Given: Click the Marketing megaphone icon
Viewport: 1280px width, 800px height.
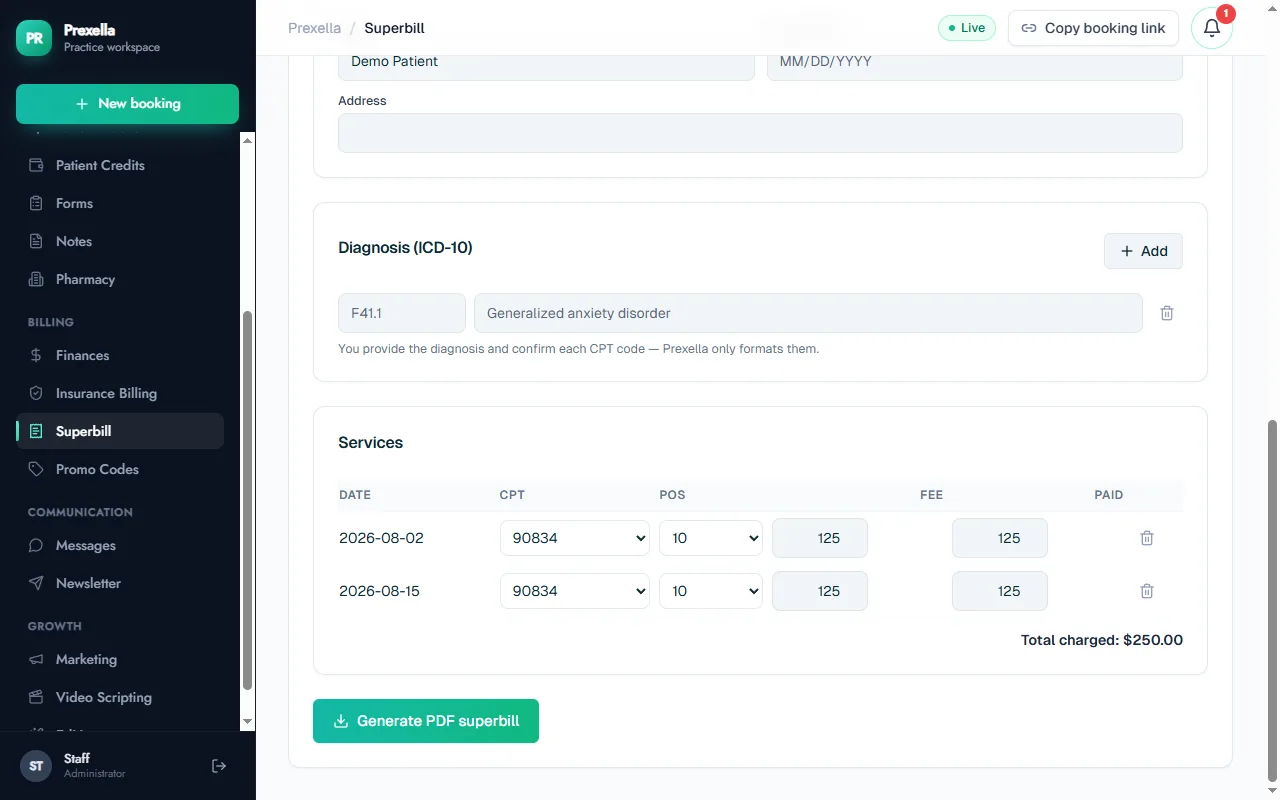Looking at the screenshot, I should pyautogui.click(x=36, y=659).
